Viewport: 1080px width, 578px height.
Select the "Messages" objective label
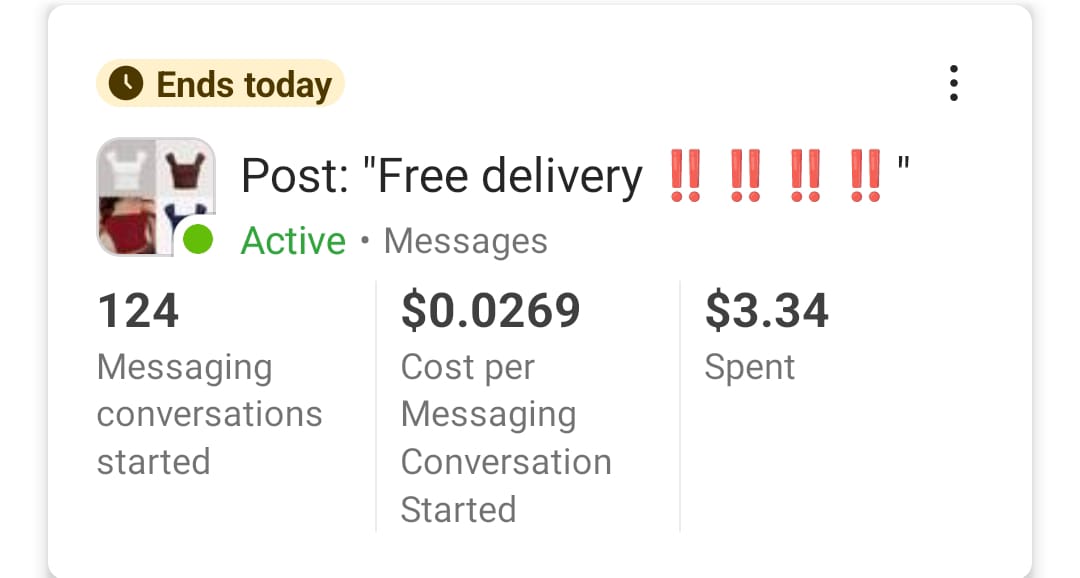[x=465, y=241]
